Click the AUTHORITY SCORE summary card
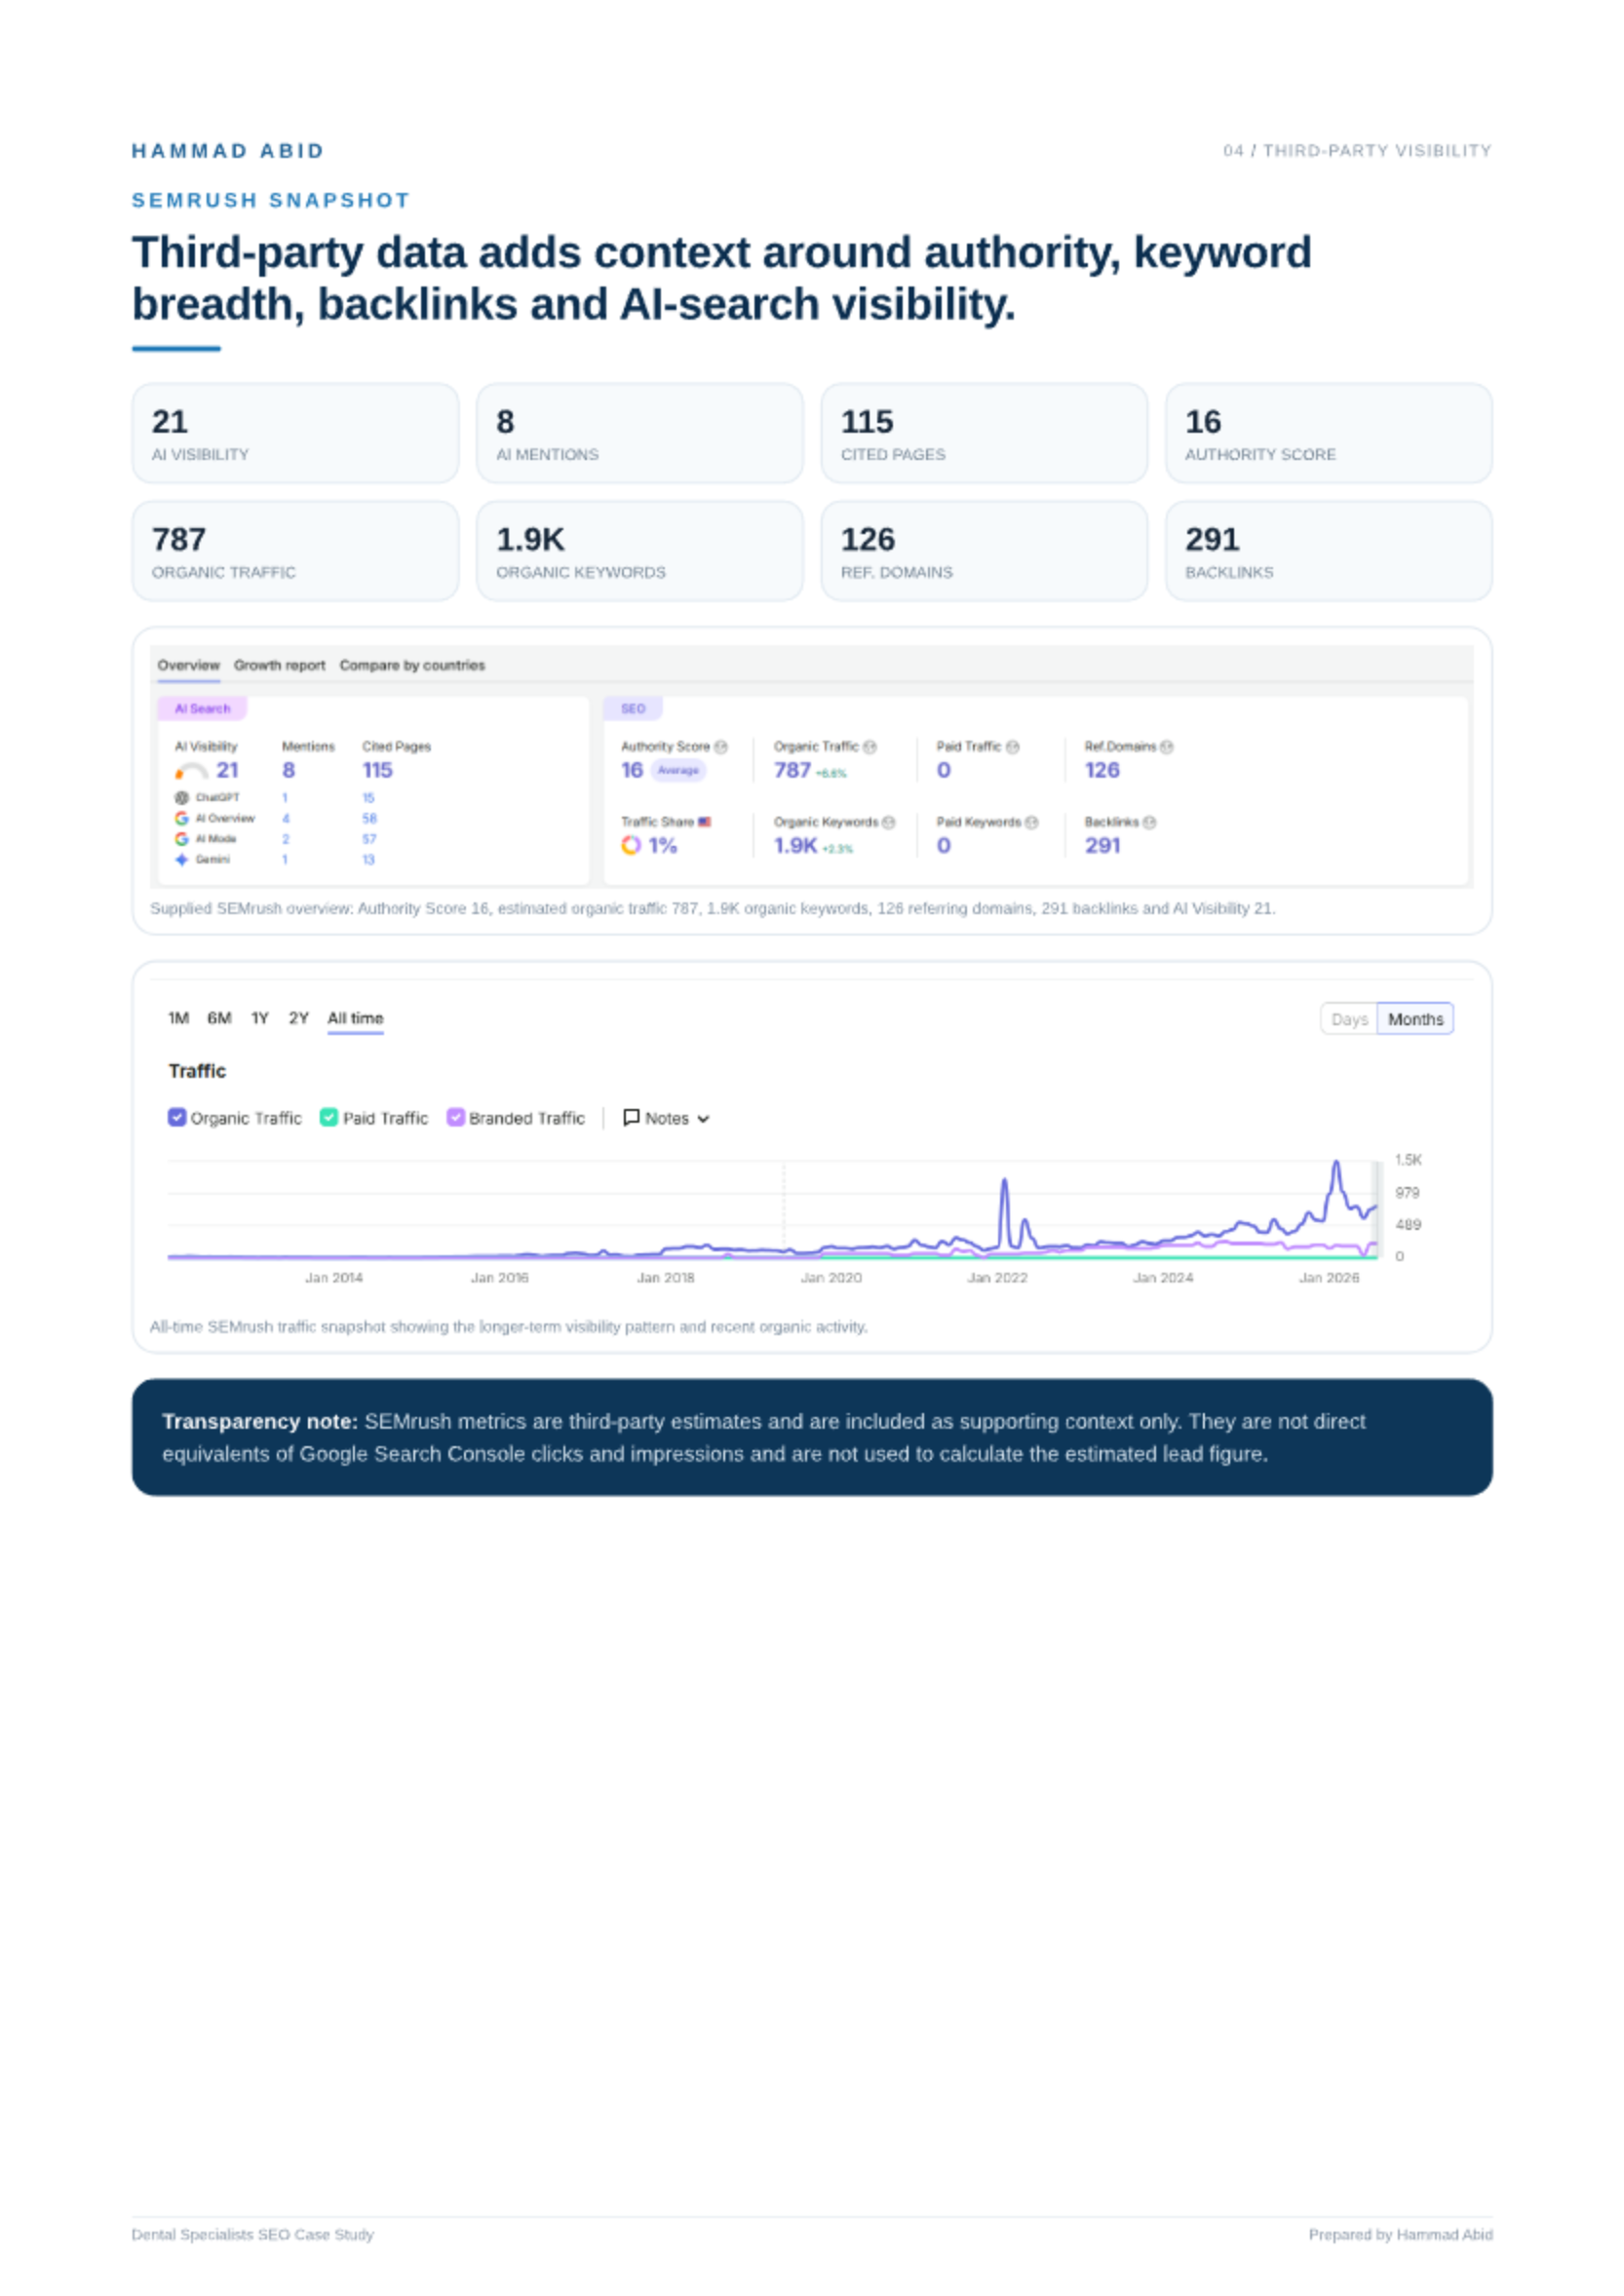 click(x=1329, y=433)
